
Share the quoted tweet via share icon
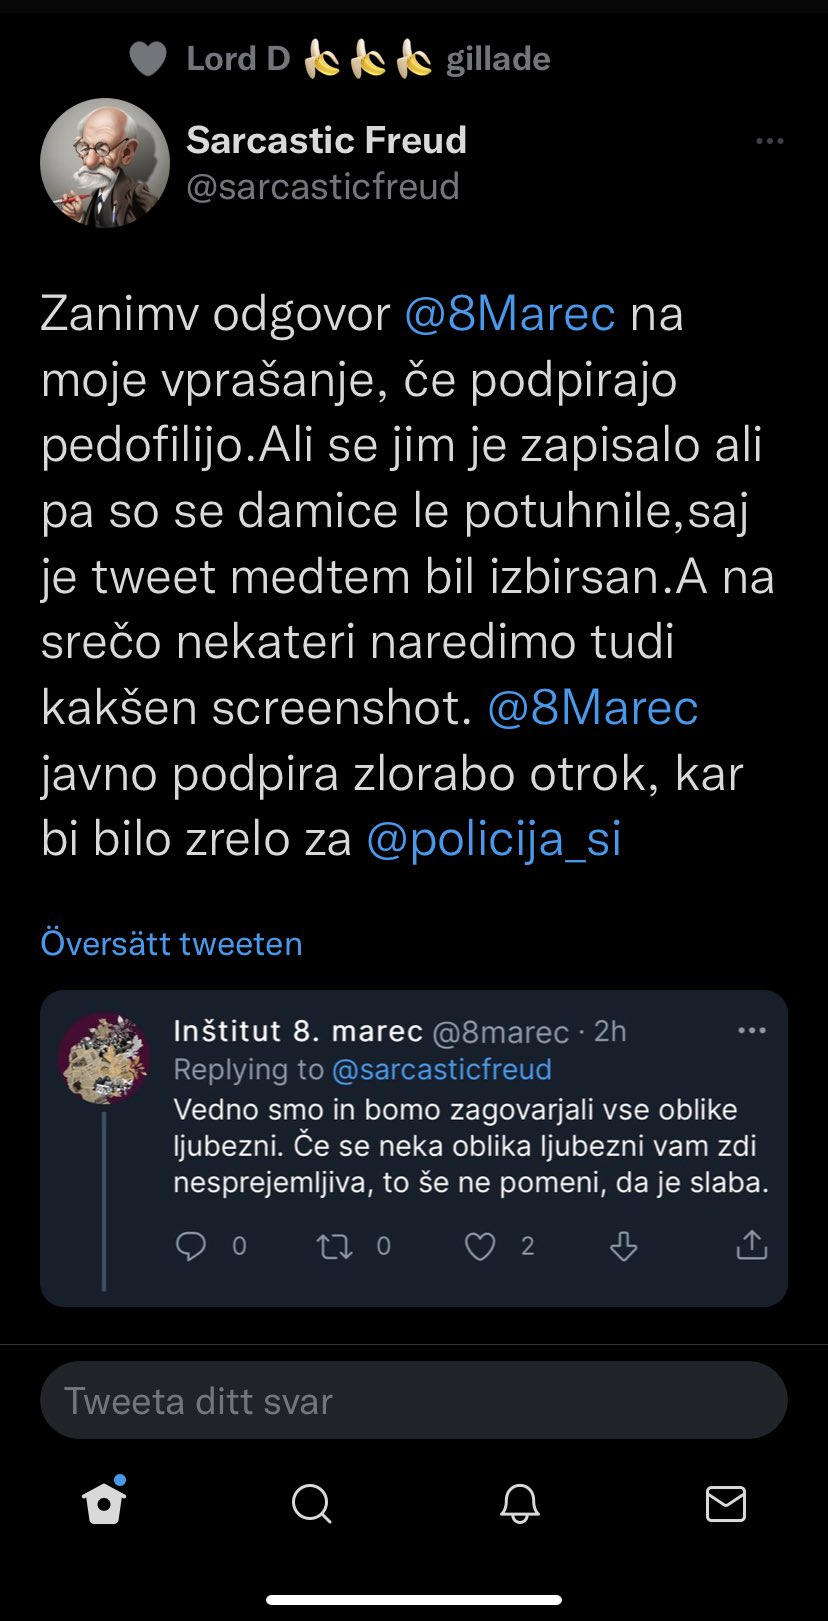pos(751,1245)
